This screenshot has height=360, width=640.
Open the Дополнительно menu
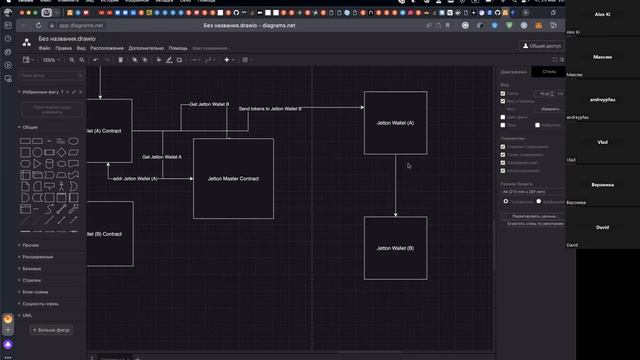146,48
